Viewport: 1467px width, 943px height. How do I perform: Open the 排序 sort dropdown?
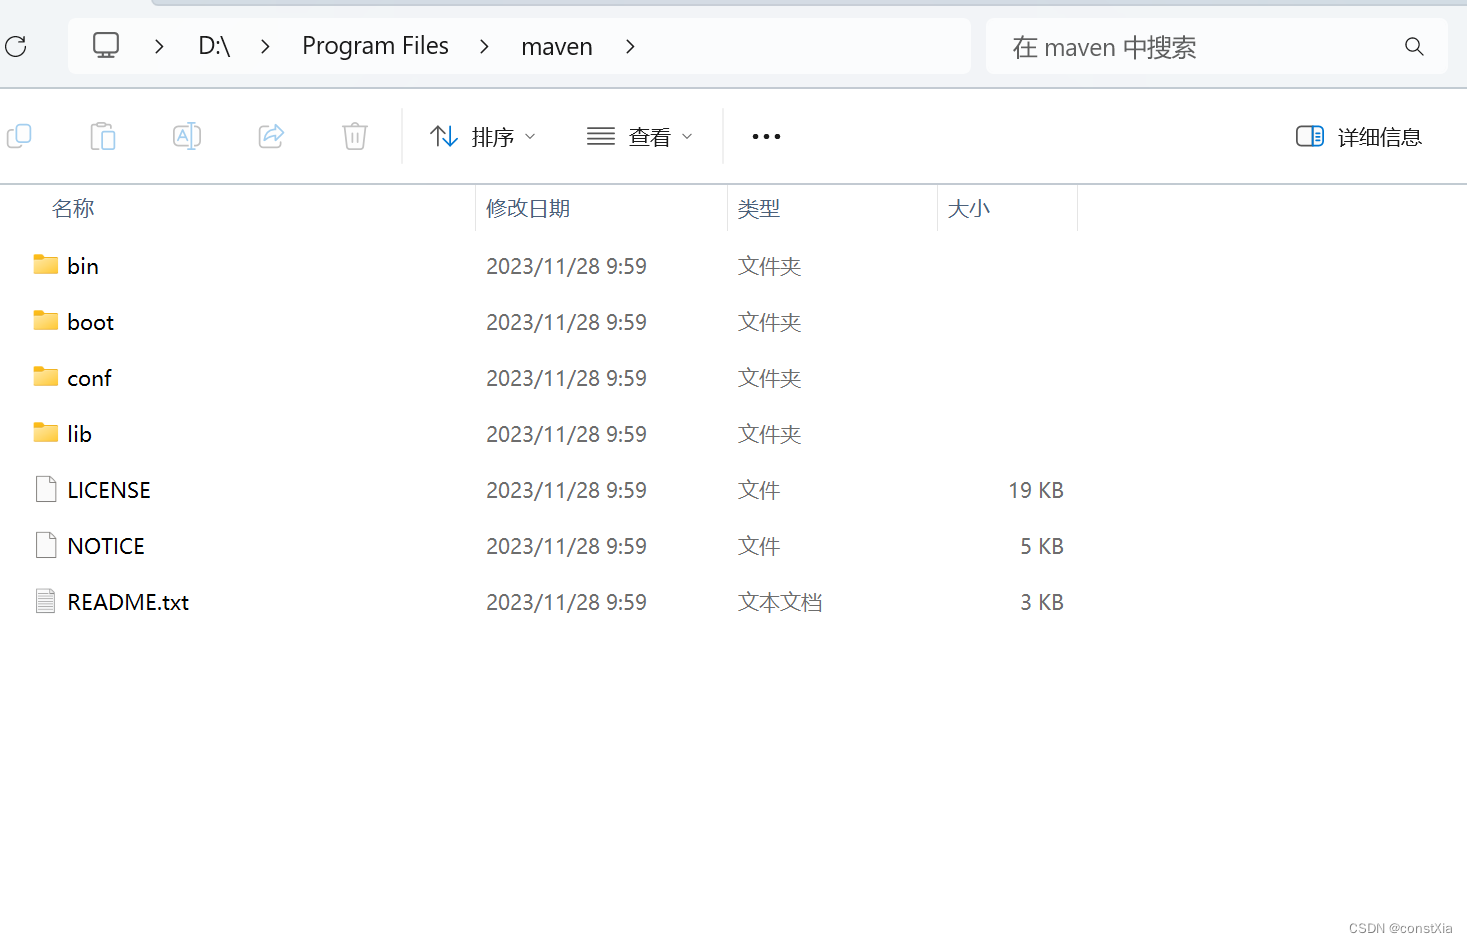click(x=483, y=136)
